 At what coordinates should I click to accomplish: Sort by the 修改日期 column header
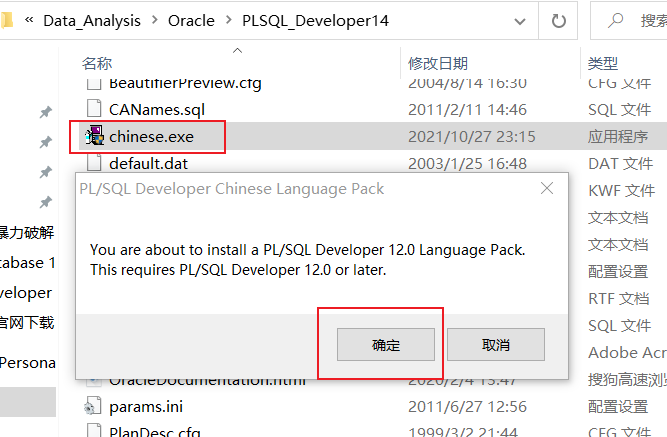(x=438, y=63)
